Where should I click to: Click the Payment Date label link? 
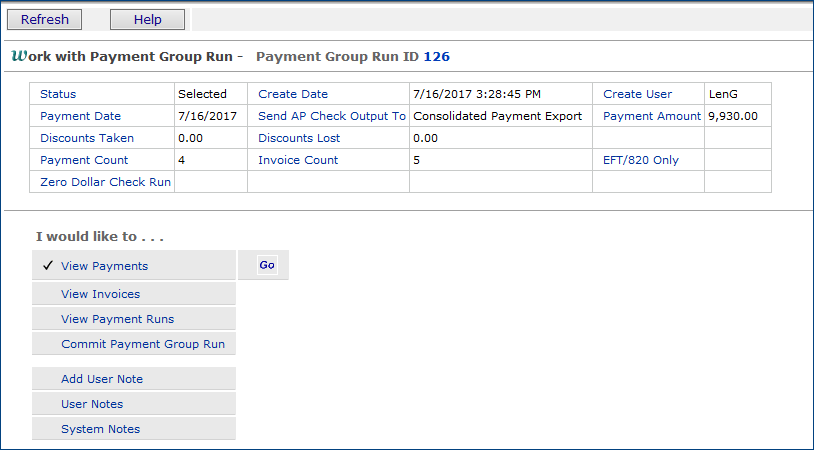pos(80,116)
